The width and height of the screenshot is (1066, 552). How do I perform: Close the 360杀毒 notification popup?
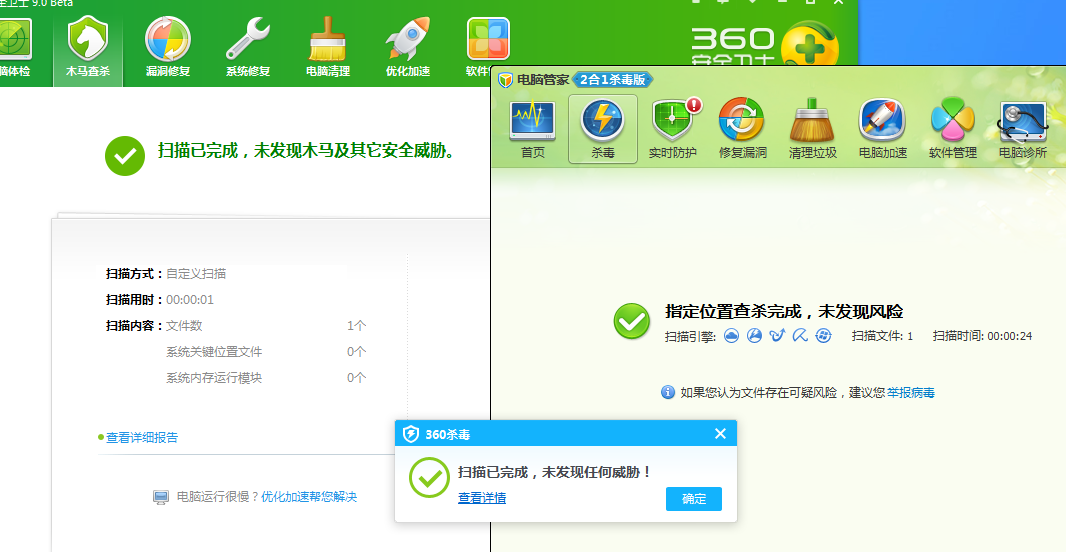tap(721, 434)
